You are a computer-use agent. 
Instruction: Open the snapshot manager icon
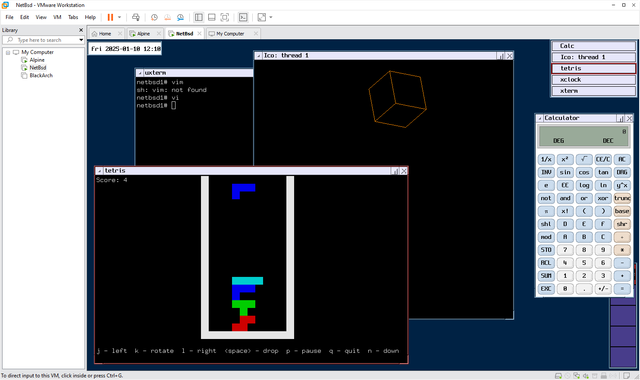pyautogui.click(x=180, y=17)
